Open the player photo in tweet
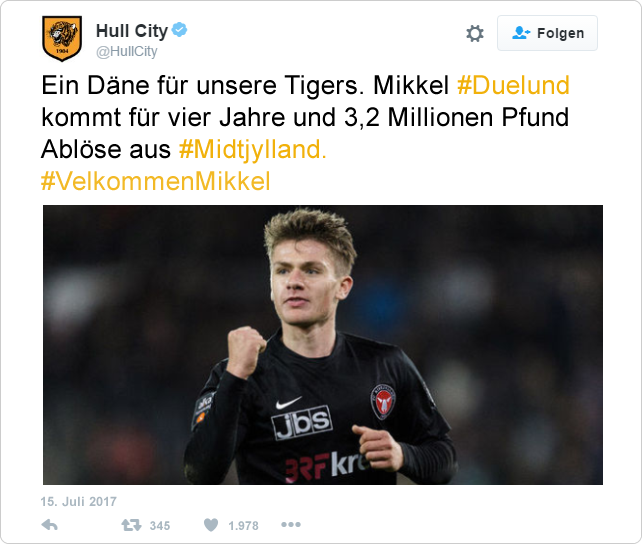The image size is (642, 544). click(323, 345)
